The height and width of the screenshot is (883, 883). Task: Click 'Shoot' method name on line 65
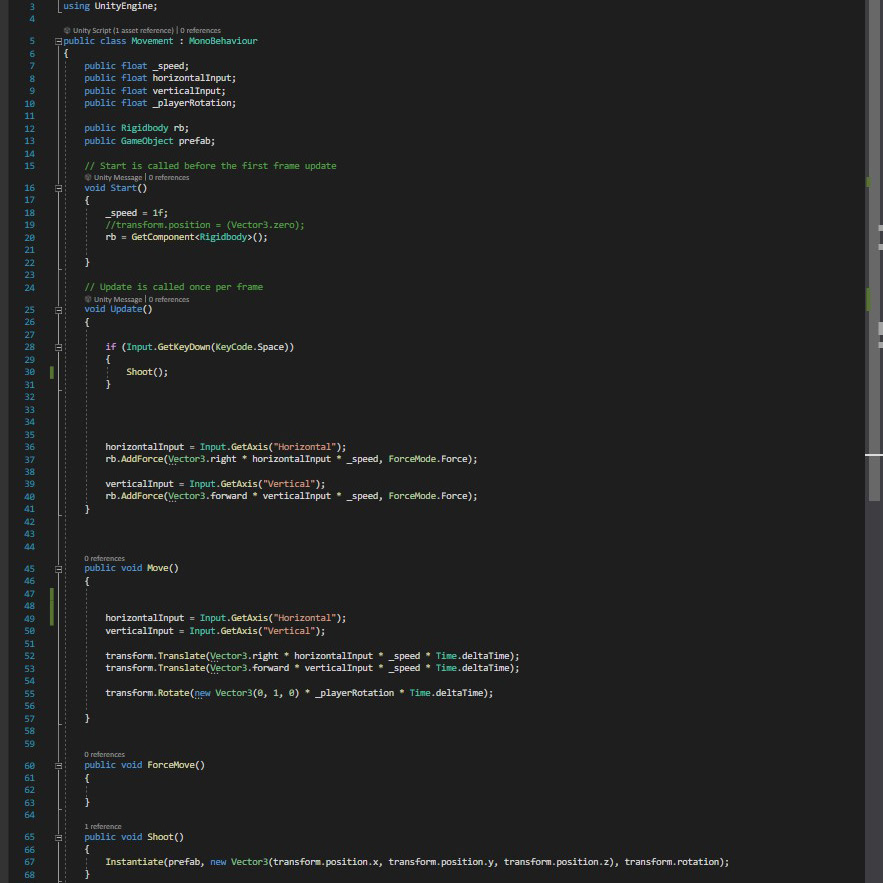click(160, 837)
